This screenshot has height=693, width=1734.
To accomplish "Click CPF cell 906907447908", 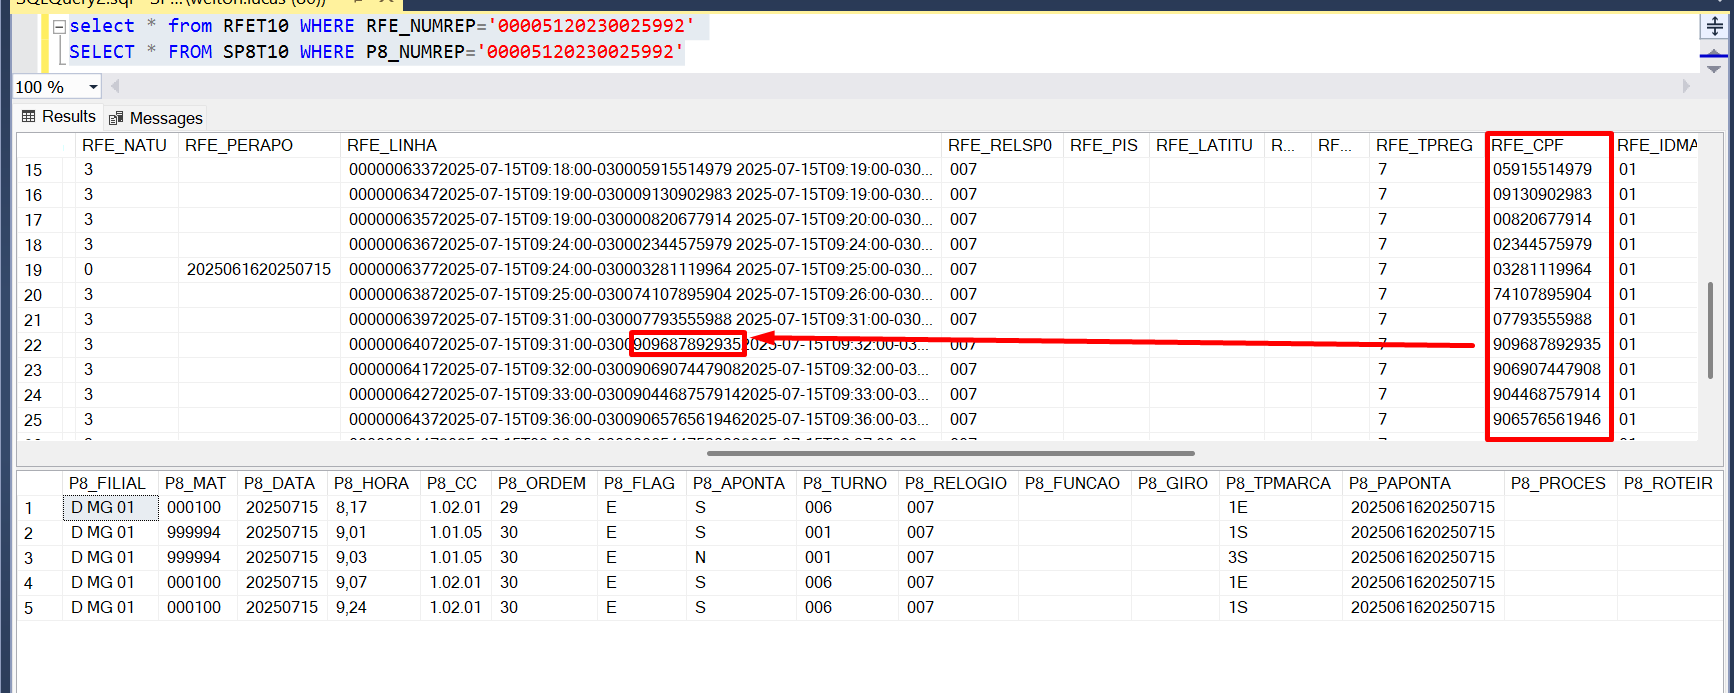I will (1548, 370).
